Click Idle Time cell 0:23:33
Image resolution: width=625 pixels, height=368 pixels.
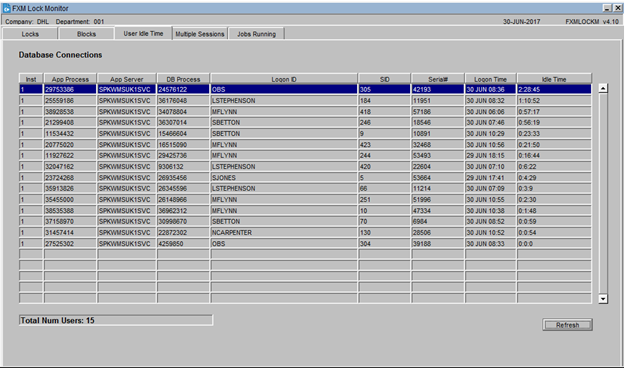(x=554, y=134)
